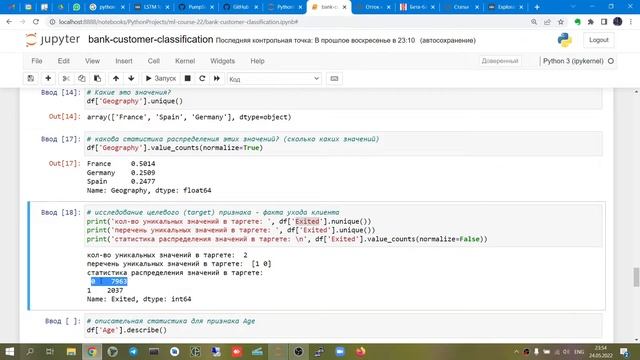Insert a new cell below with plus icon
This screenshot has width=640, height=360.
pyautogui.click(x=48, y=78)
